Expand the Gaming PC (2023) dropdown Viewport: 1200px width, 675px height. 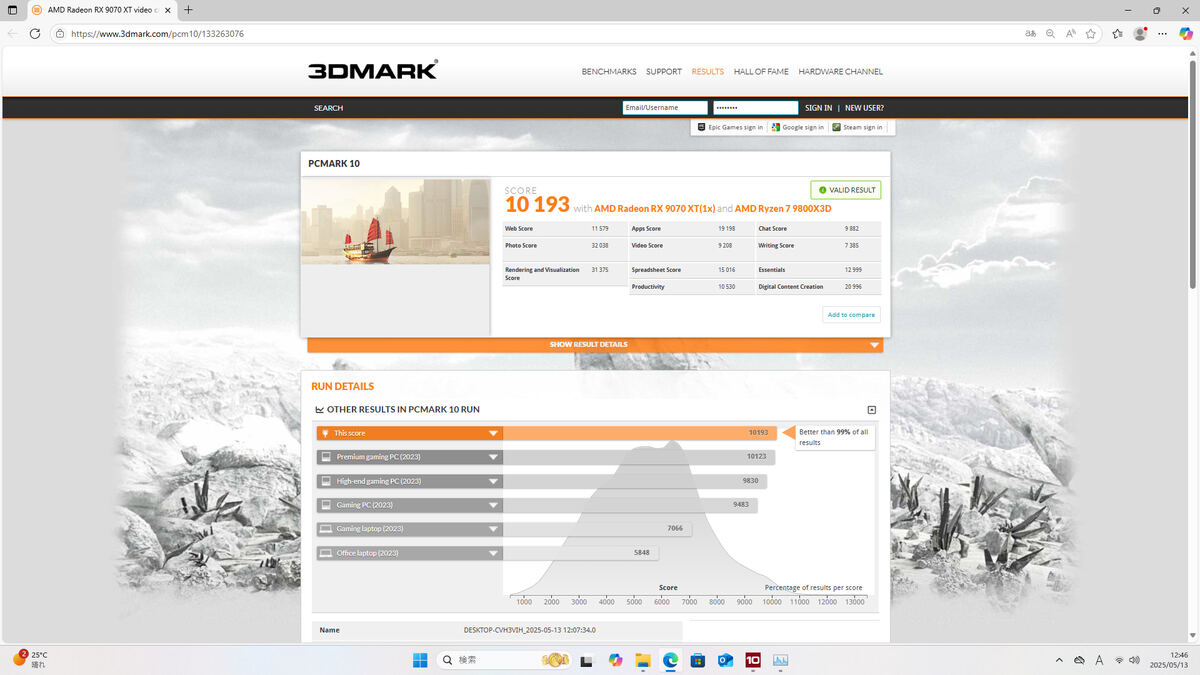pyautogui.click(x=493, y=505)
